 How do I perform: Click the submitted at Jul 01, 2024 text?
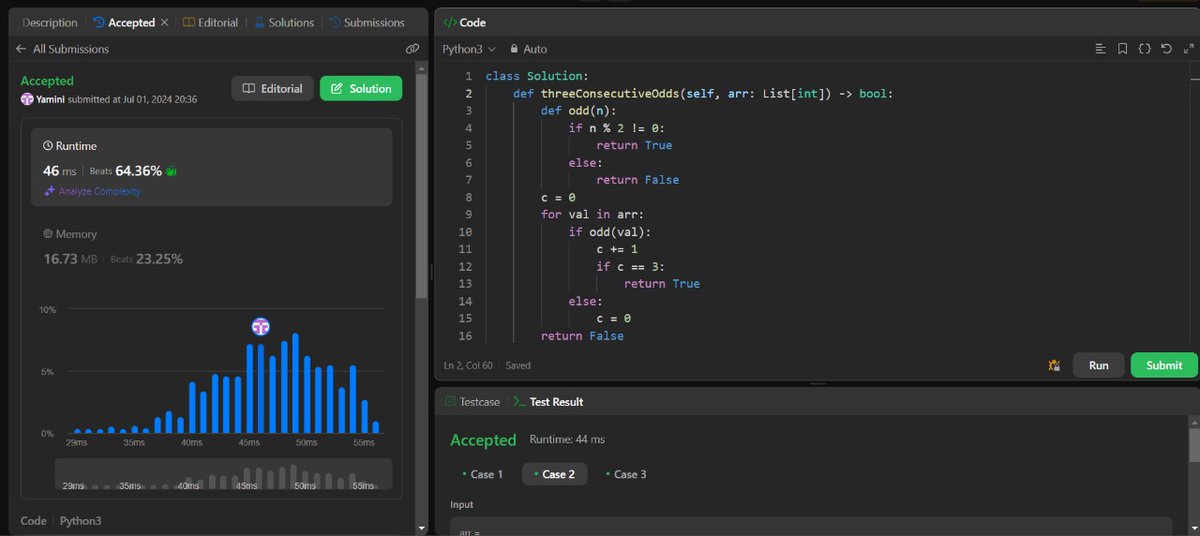click(x=131, y=99)
